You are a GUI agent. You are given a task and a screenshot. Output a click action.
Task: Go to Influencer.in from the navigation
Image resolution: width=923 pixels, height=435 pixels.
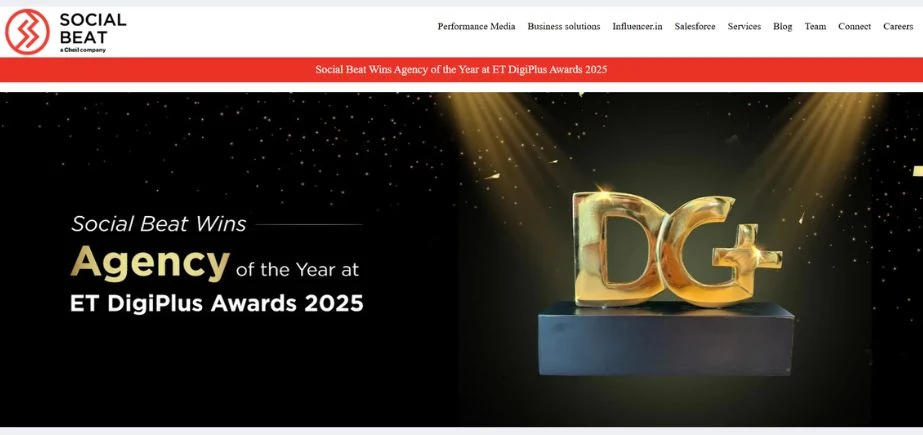pos(637,26)
